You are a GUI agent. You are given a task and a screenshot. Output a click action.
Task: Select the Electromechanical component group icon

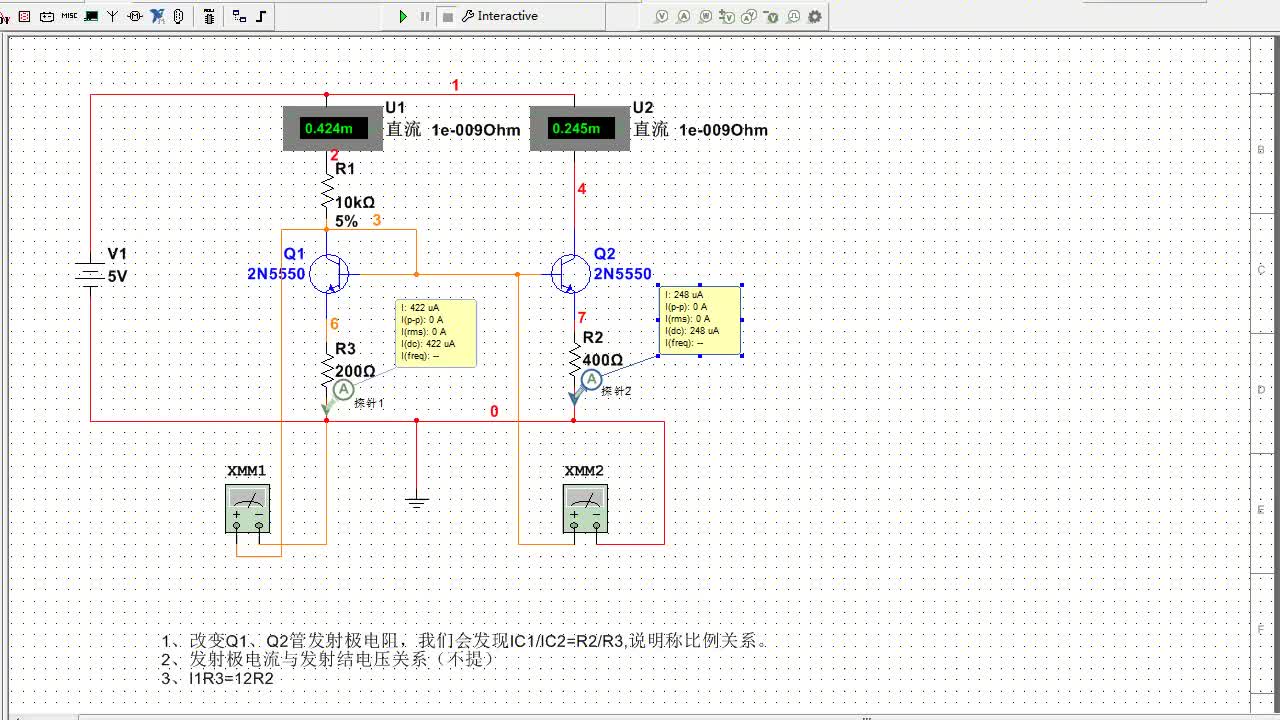point(135,16)
